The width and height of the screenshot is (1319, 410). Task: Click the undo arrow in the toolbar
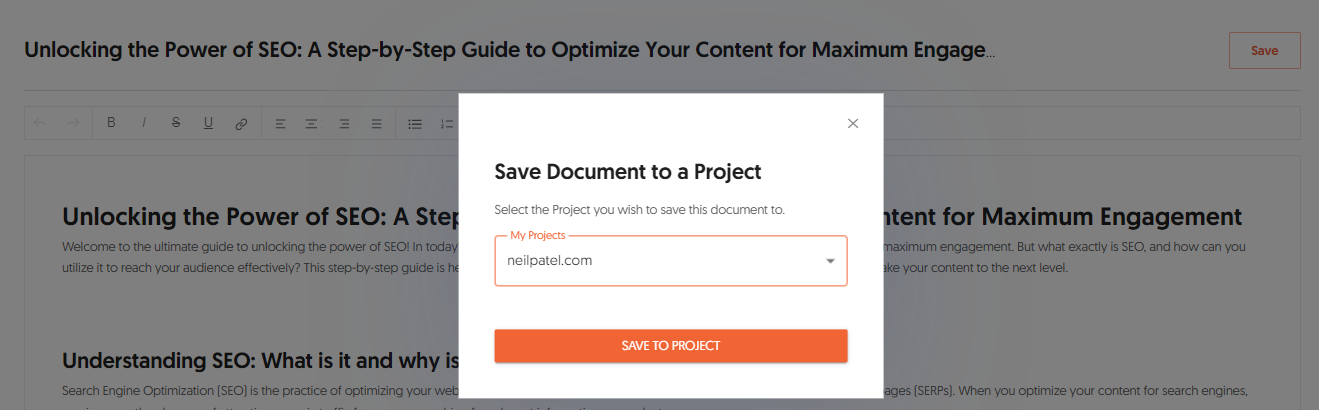pyautogui.click(x=40, y=123)
